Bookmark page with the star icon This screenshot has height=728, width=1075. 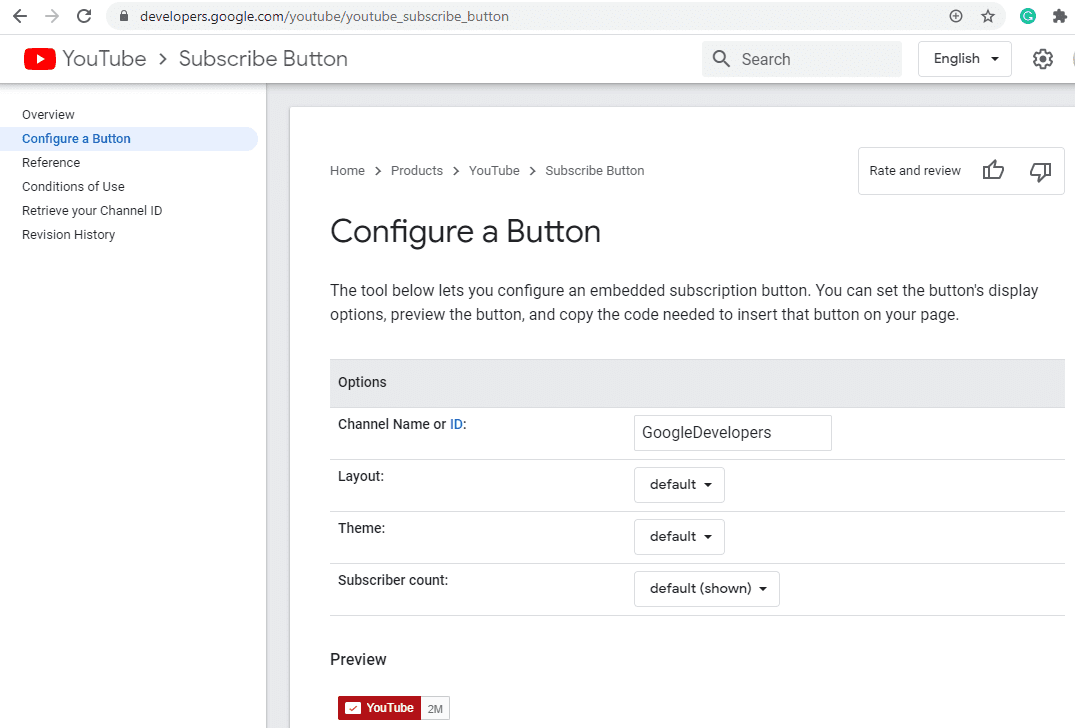click(x=987, y=16)
